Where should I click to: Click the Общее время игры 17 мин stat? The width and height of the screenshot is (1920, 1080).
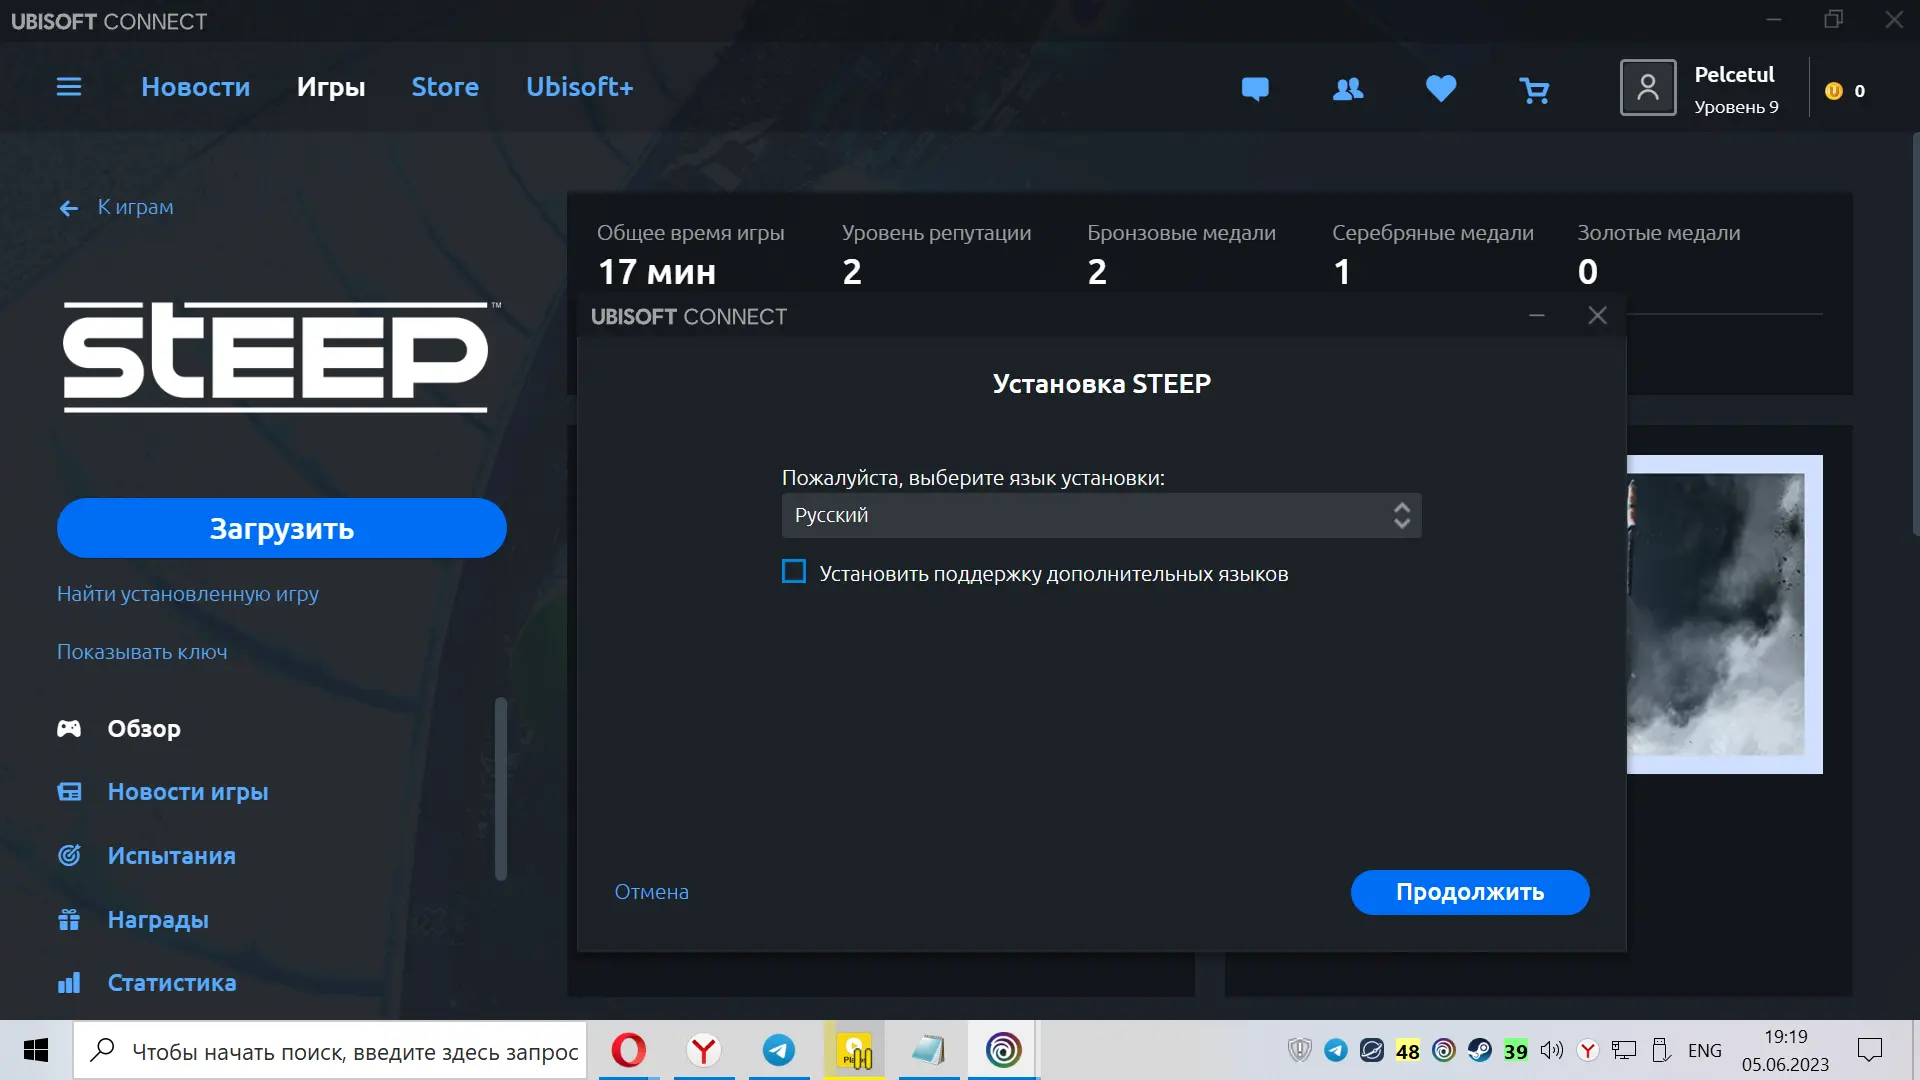pyautogui.click(x=690, y=254)
